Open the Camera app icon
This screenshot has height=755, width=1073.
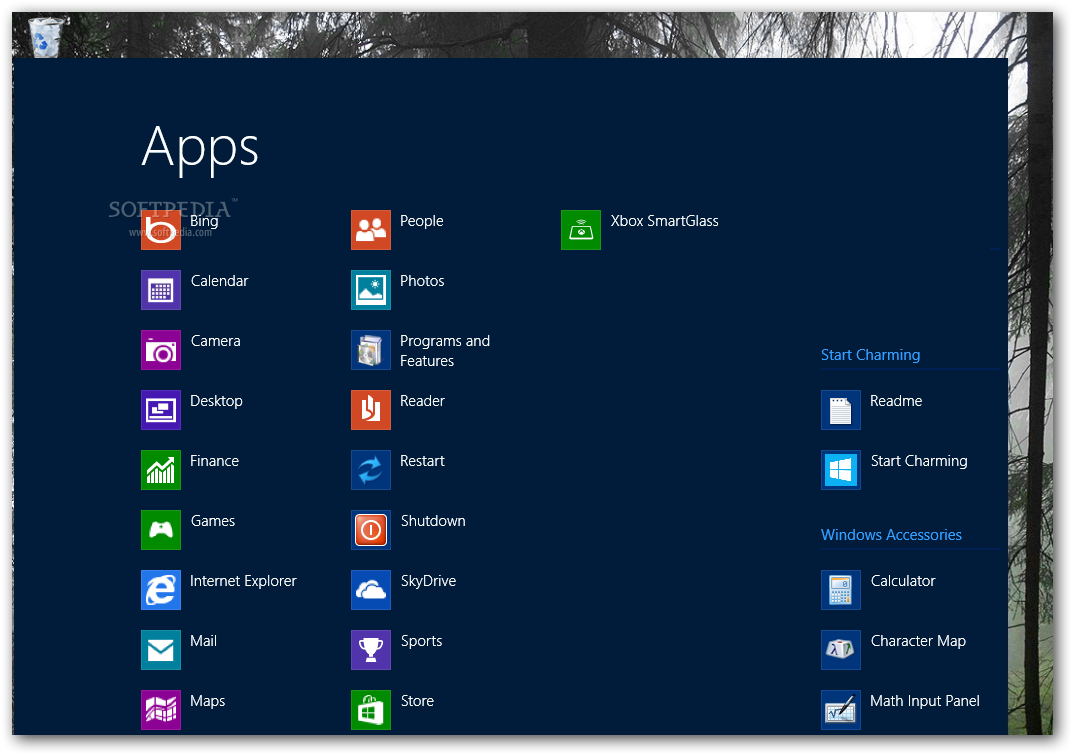click(x=161, y=350)
